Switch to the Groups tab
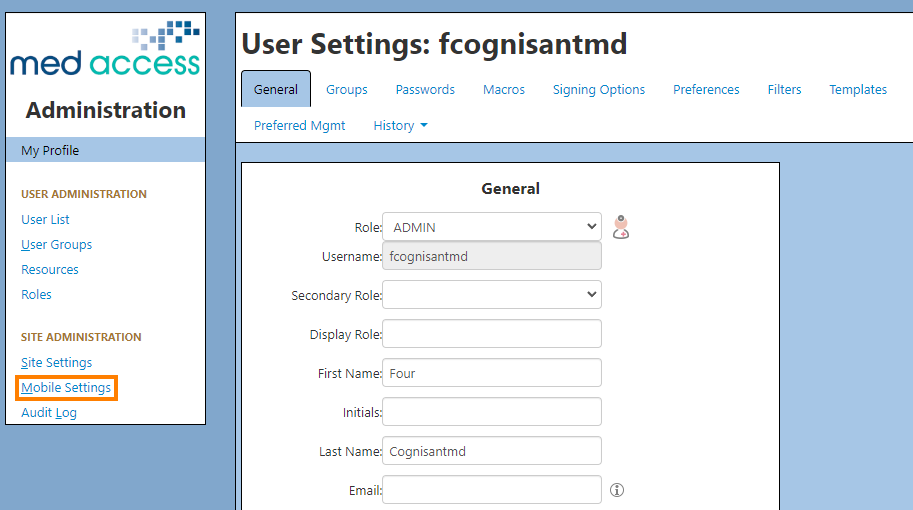Image resolution: width=913 pixels, height=510 pixels. (x=346, y=90)
